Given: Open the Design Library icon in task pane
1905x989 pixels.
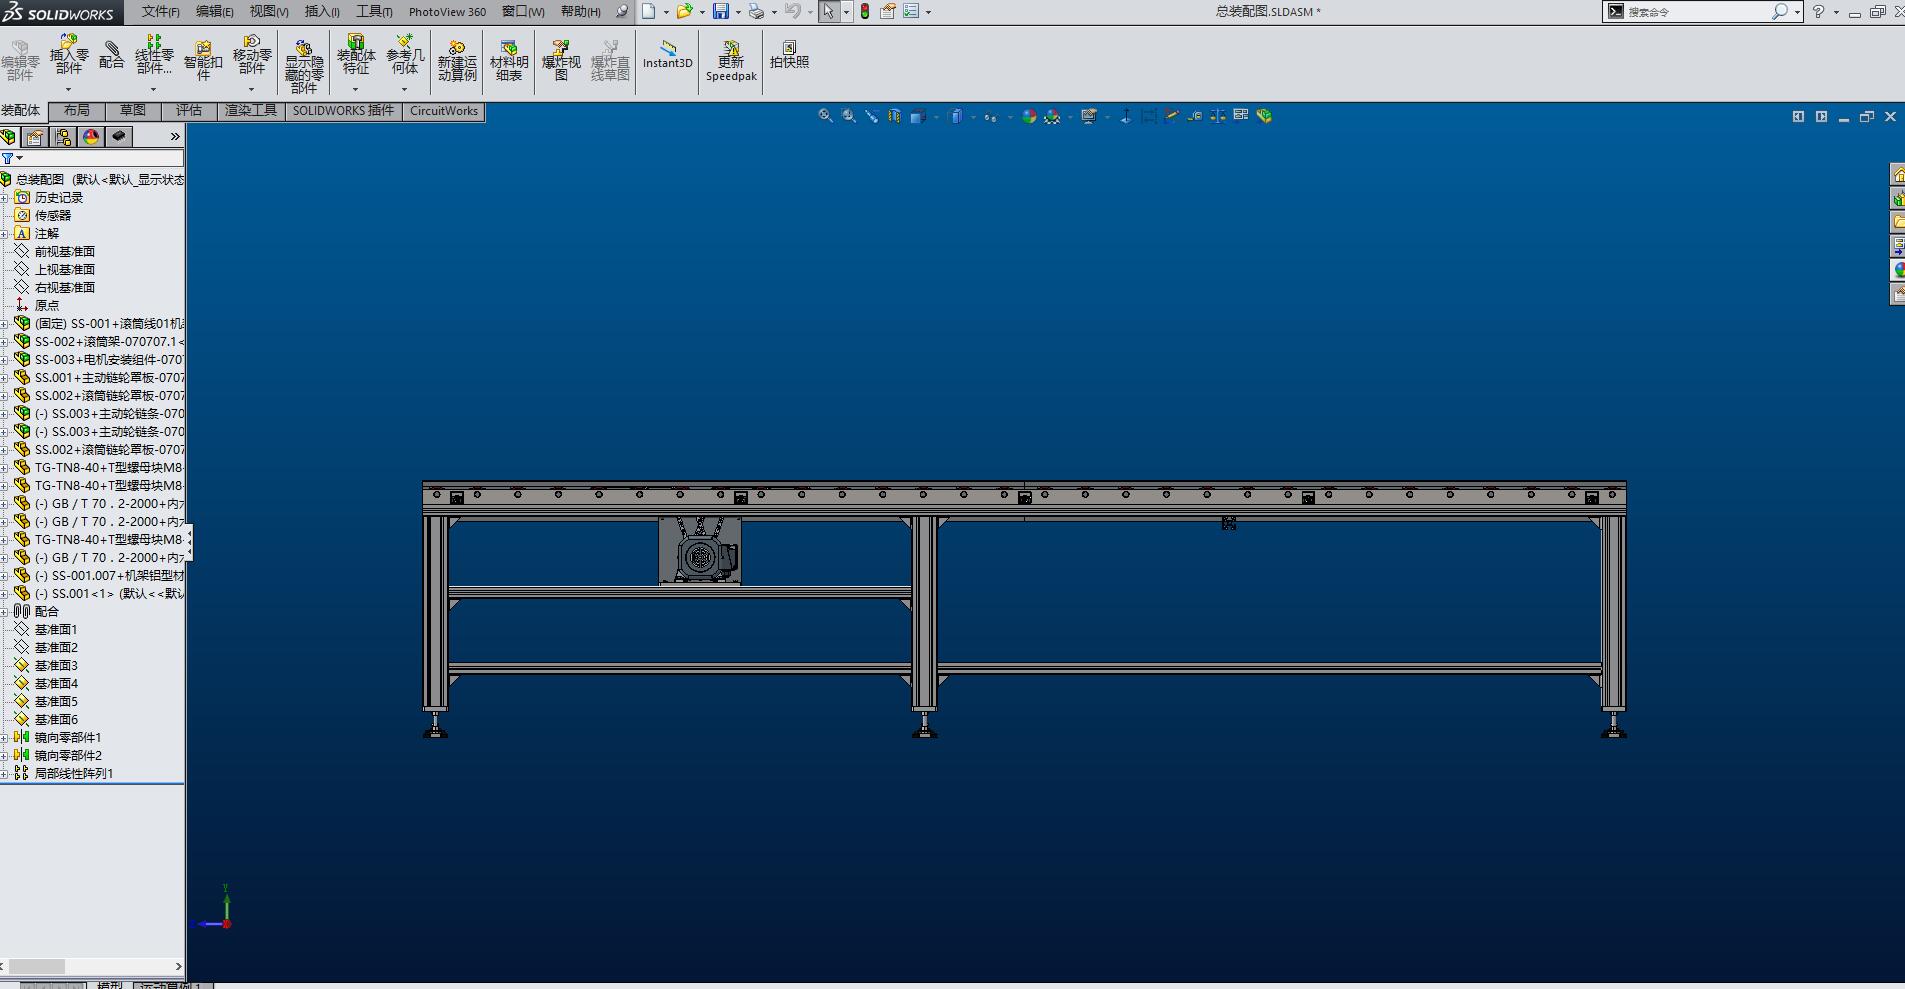Looking at the screenshot, I should click(1897, 199).
